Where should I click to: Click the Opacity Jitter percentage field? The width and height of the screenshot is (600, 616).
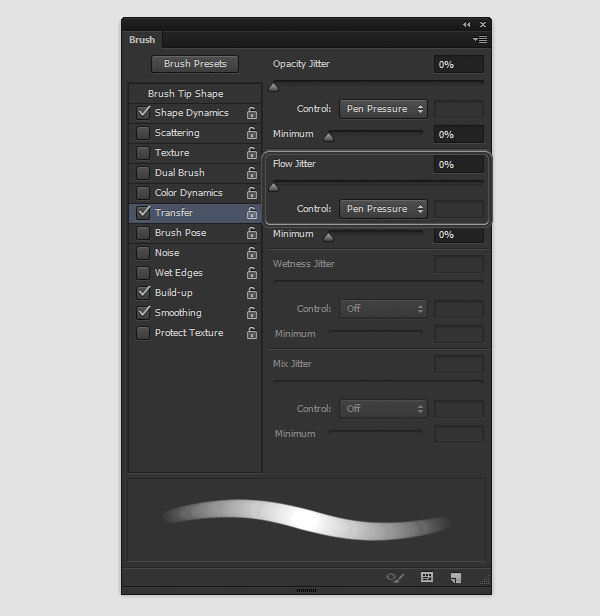click(458, 64)
